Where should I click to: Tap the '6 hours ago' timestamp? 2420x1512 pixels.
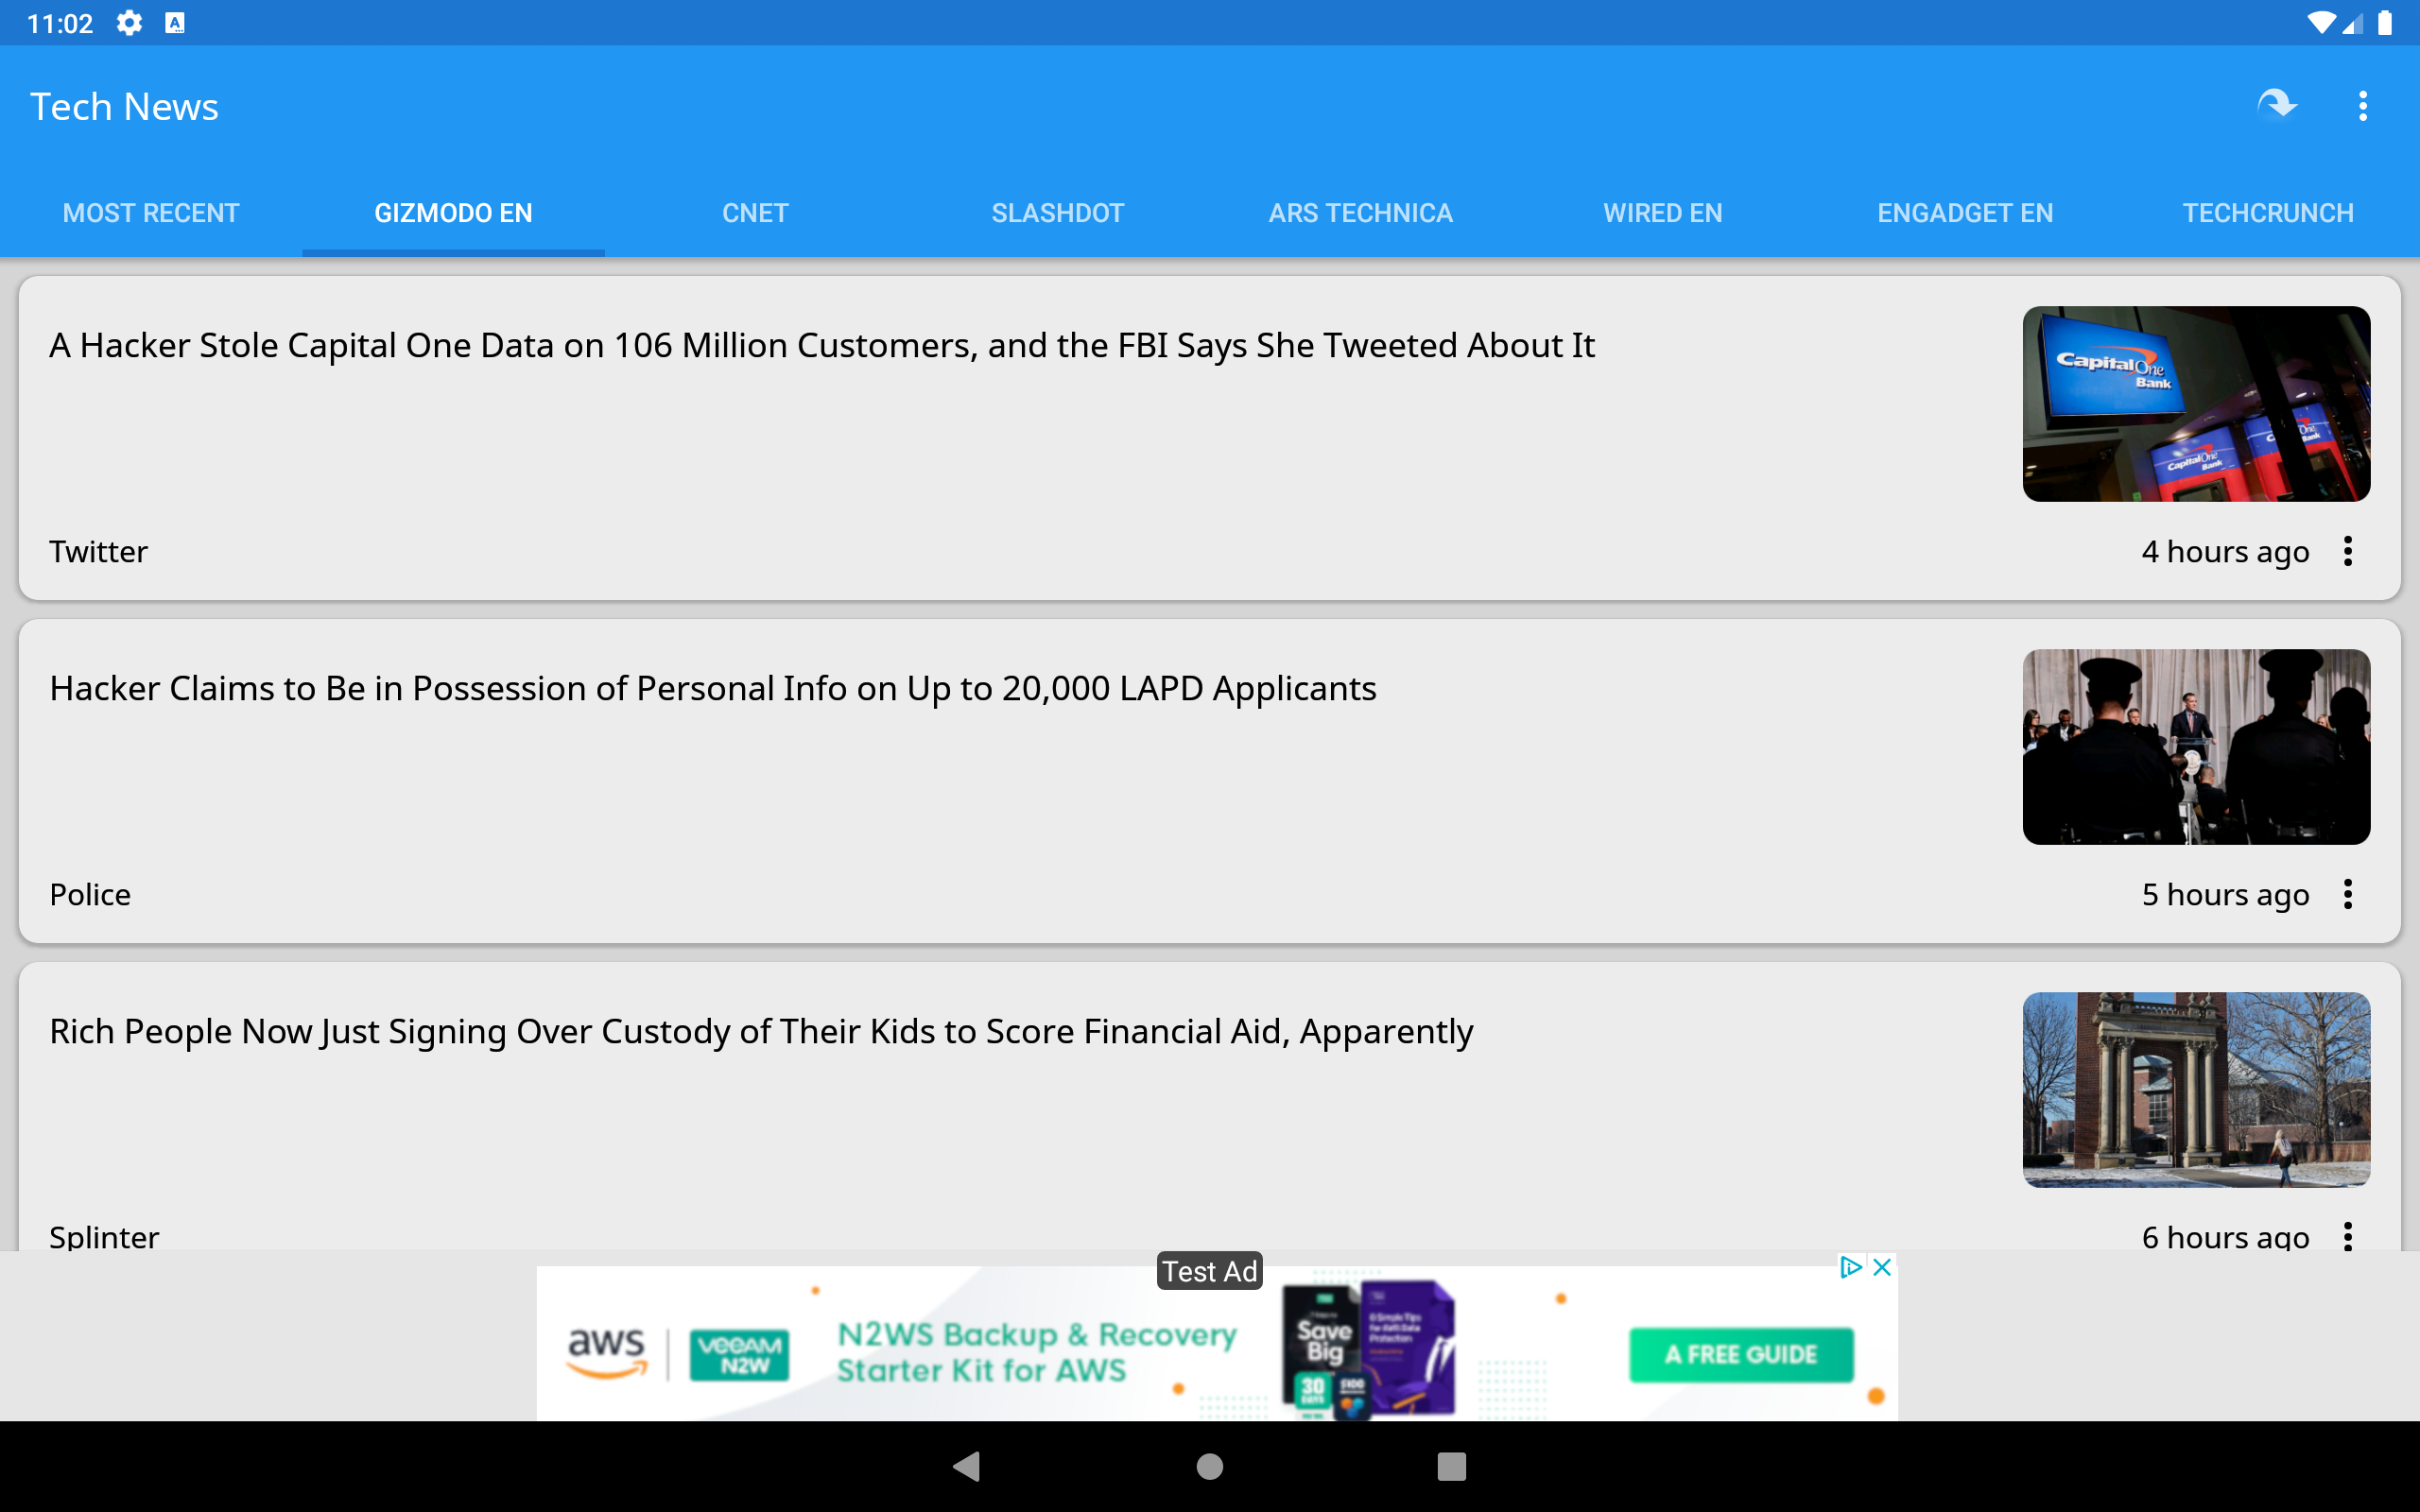[2225, 1236]
